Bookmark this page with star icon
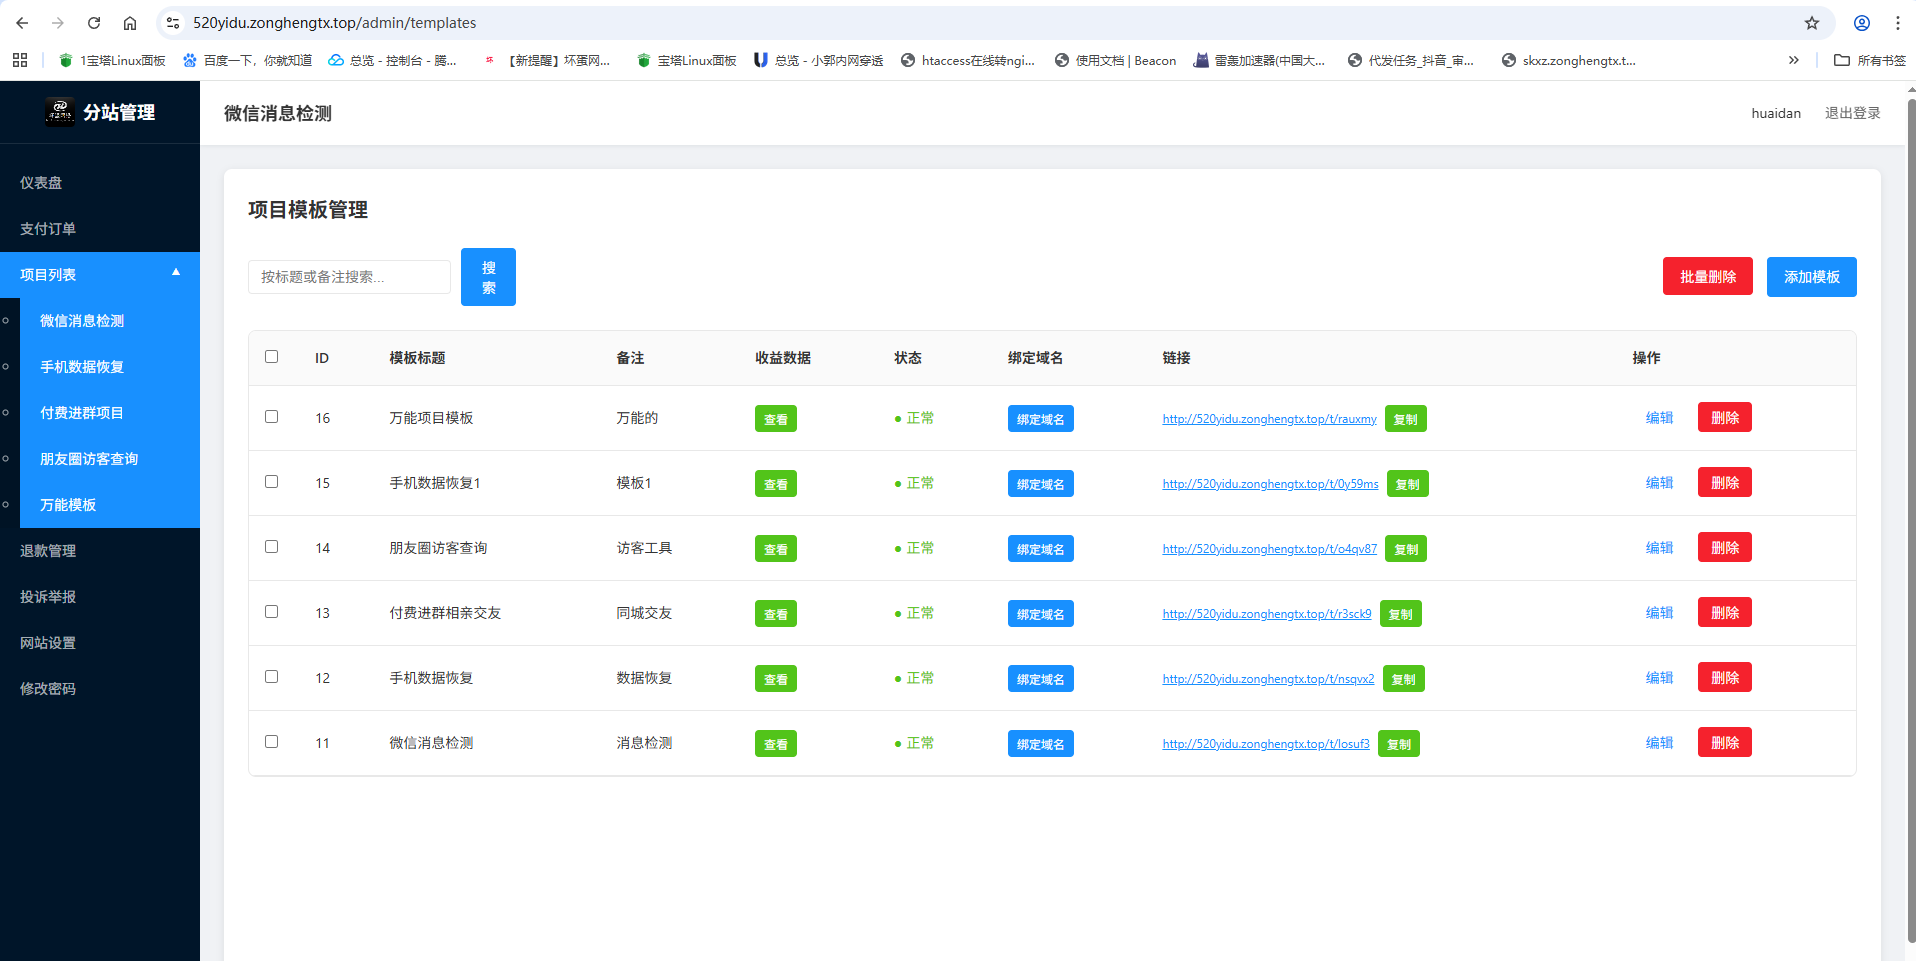The width and height of the screenshot is (1916, 961). [x=1811, y=23]
